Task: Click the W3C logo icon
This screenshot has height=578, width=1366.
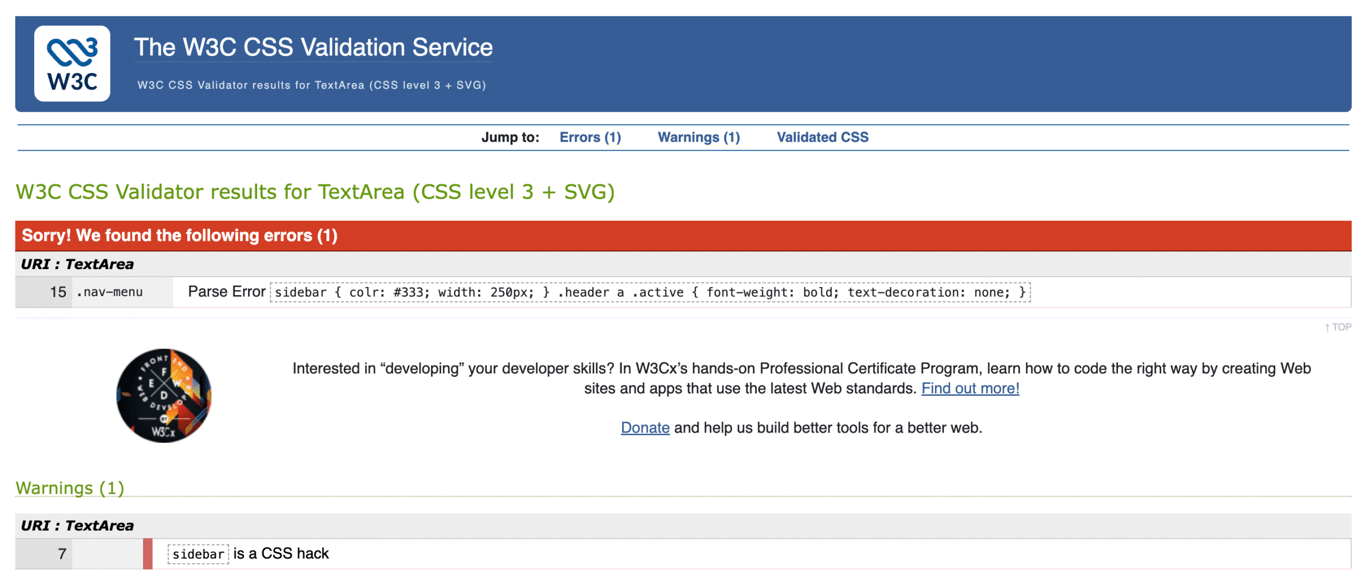Action: click(x=71, y=62)
